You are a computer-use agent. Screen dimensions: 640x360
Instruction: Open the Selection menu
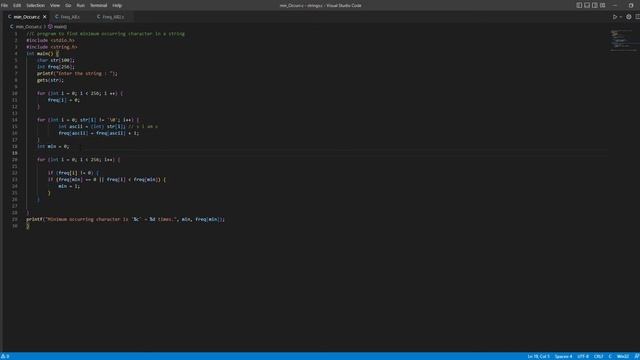[36, 5]
